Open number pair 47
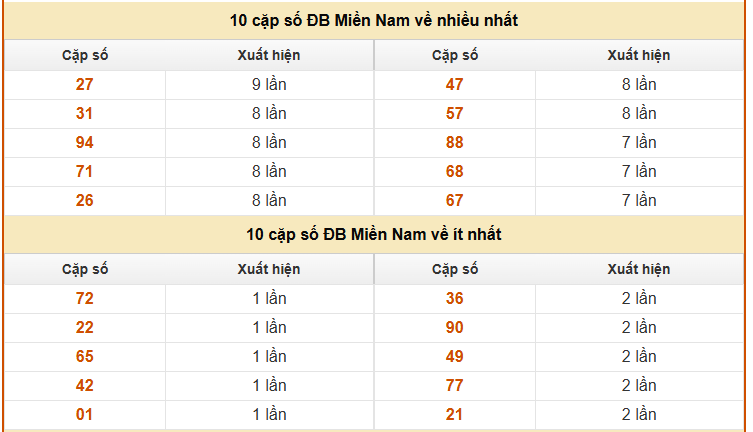Viewport: 753px width, 432px height. coord(455,85)
